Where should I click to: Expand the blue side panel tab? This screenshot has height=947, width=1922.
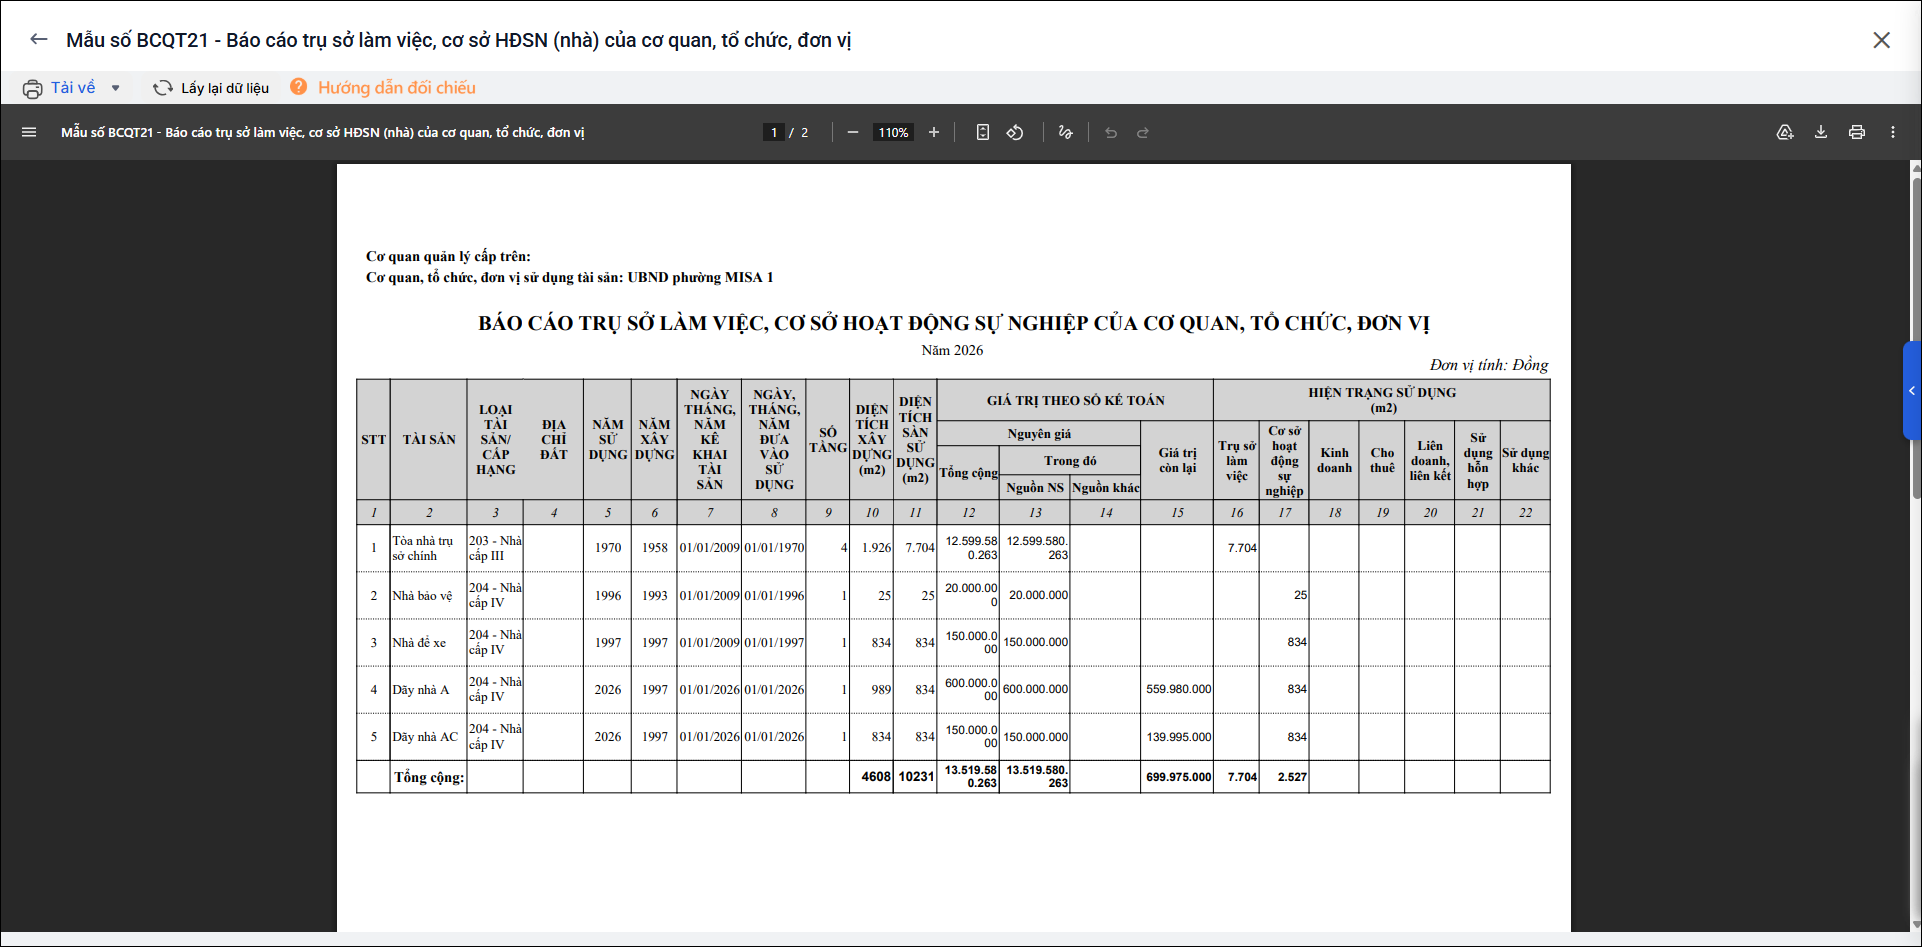[x=1912, y=391]
